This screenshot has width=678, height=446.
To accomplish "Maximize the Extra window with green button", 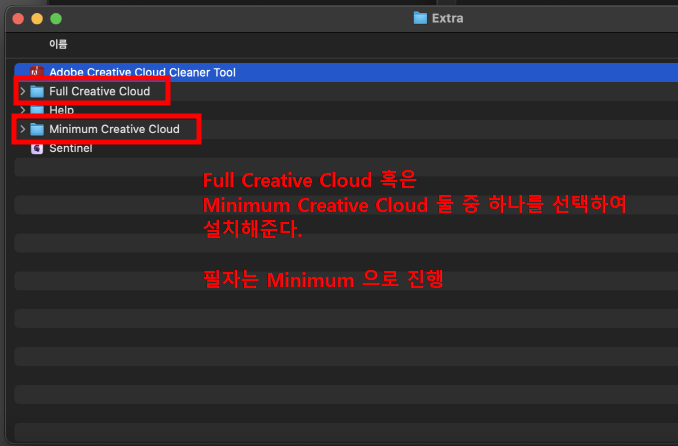I will (56, 19).
